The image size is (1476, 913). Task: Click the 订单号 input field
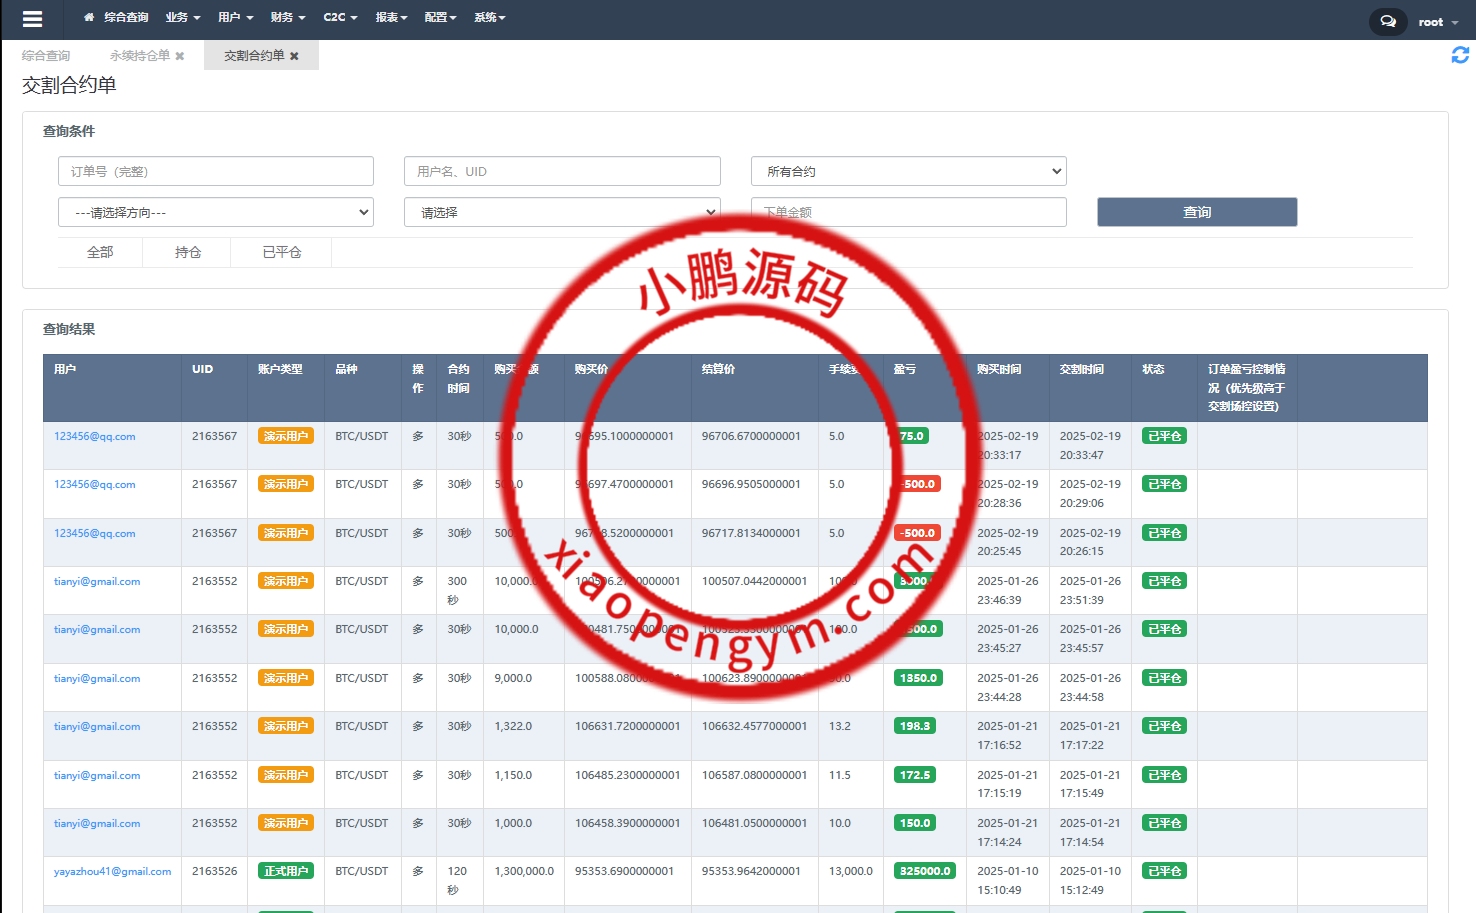click(x=216, y=171)
